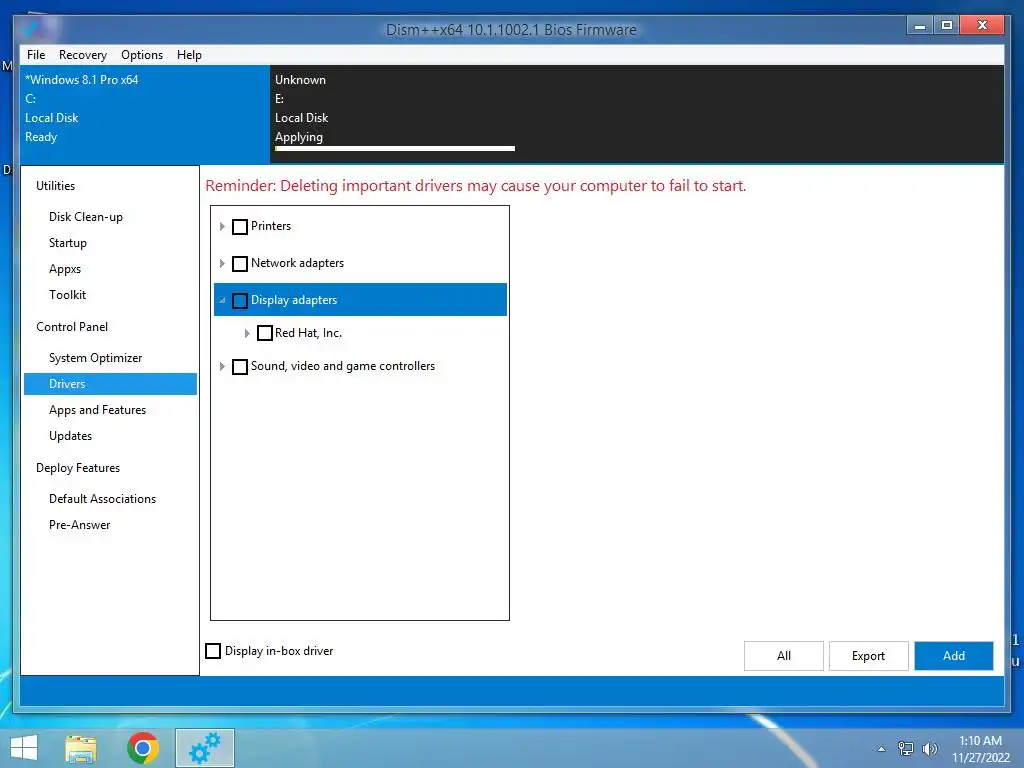
Task: Open the Windows Start button
Action: tap(24, 748)
